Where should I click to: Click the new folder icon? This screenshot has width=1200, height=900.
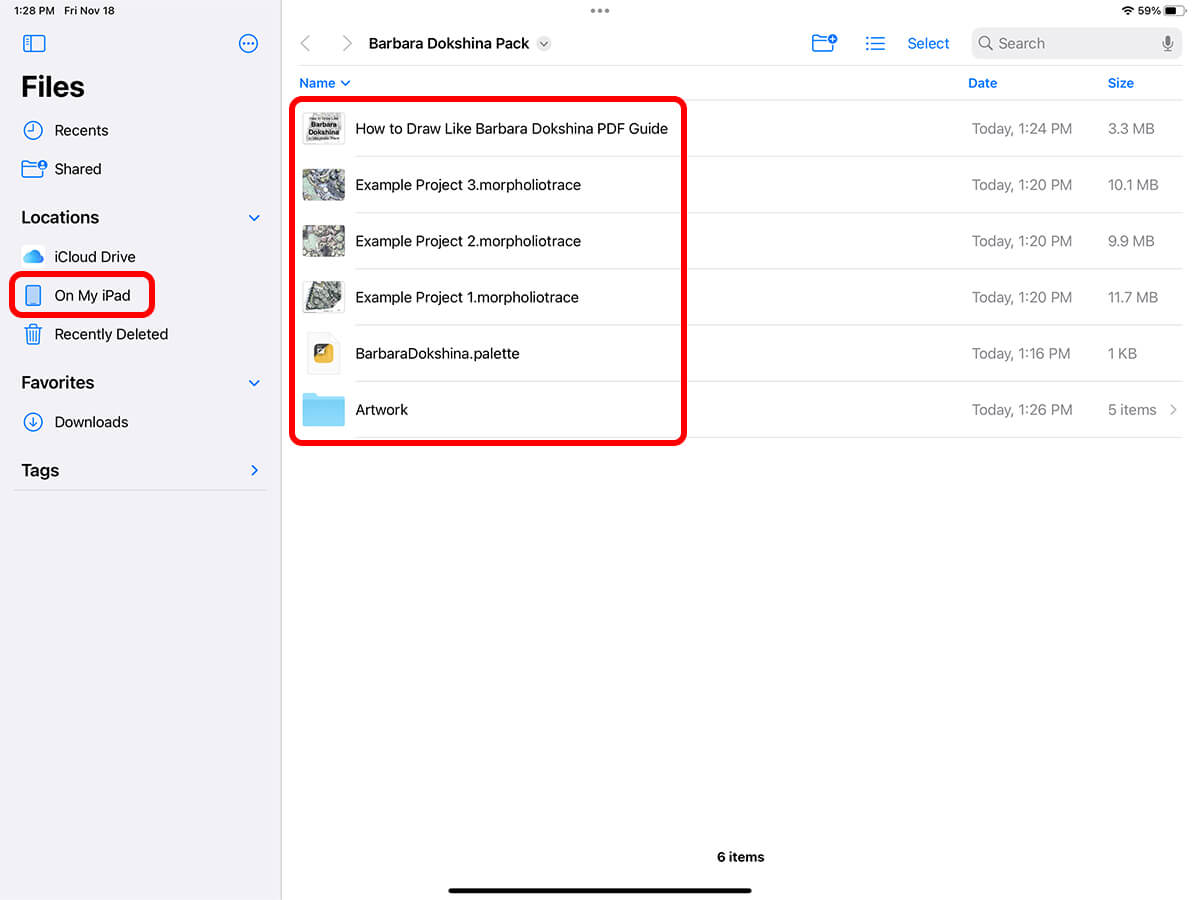click(x=824, y=44)
